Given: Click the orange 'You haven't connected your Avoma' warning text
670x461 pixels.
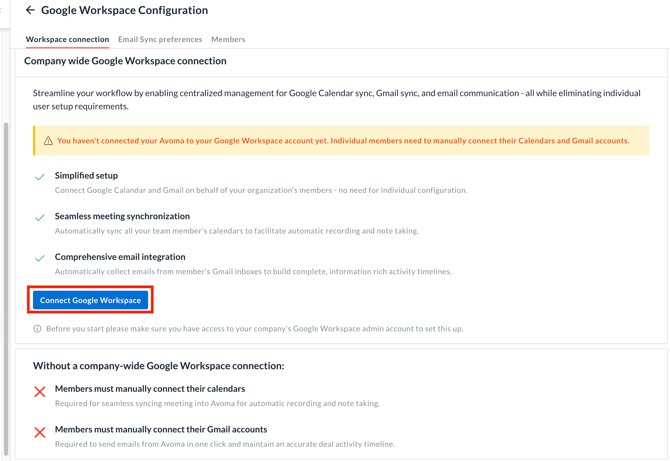Looking at the screenshot, I should [343, 141].
